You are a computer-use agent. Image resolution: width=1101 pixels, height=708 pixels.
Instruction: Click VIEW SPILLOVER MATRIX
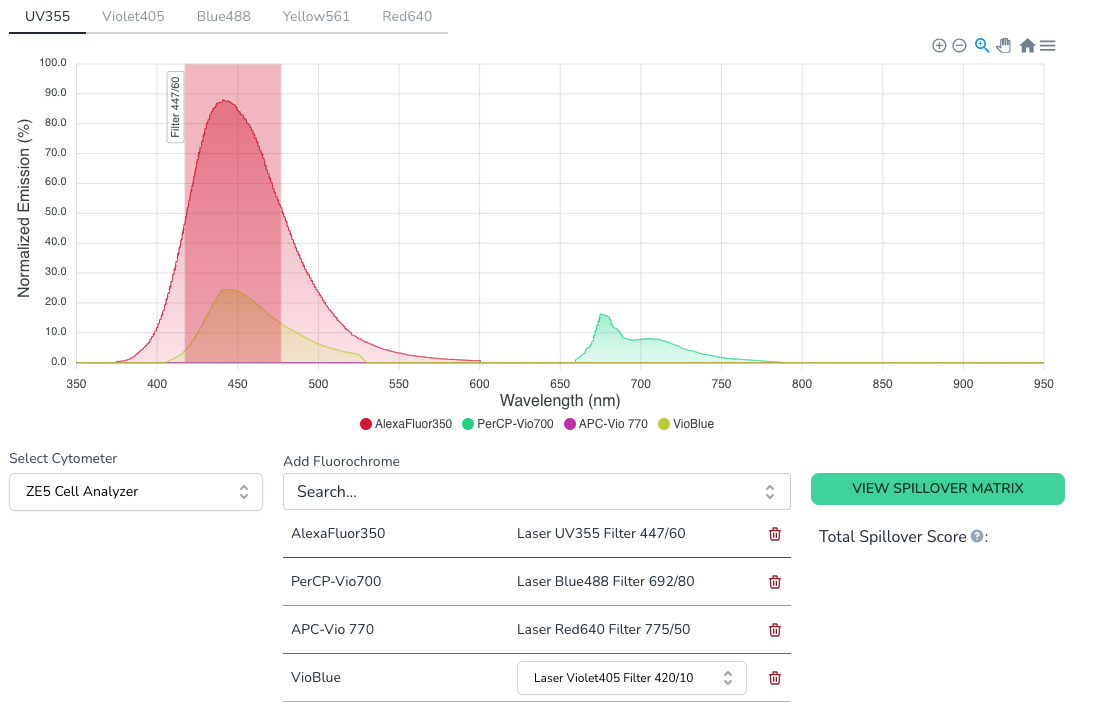click(x=937, y=489)
